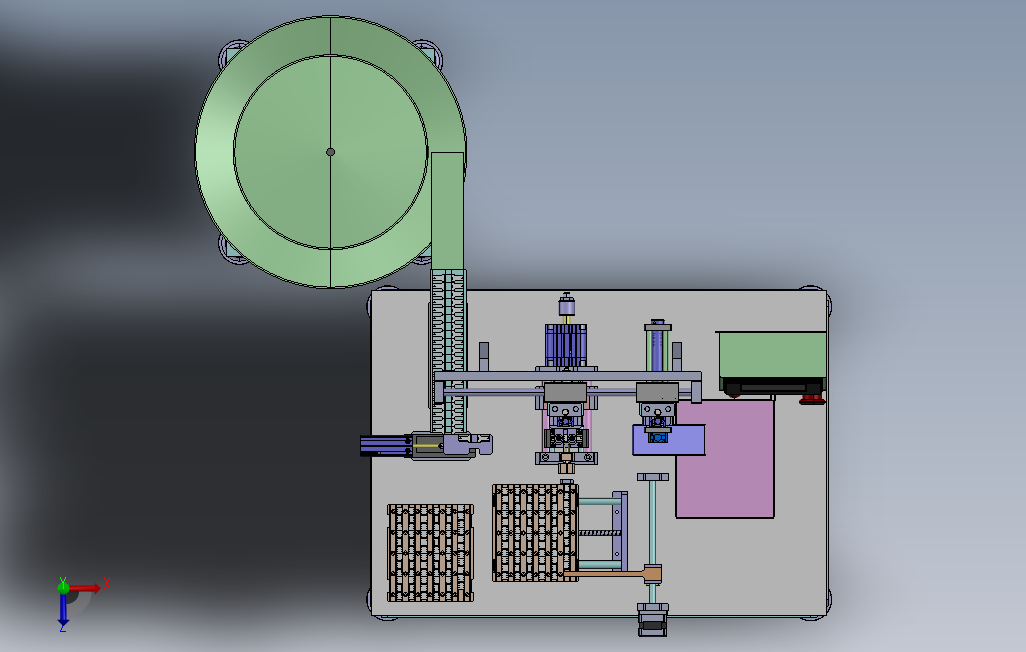Click the blue Z axis of the triad
Screen dimensions: 1026x652
63,609
